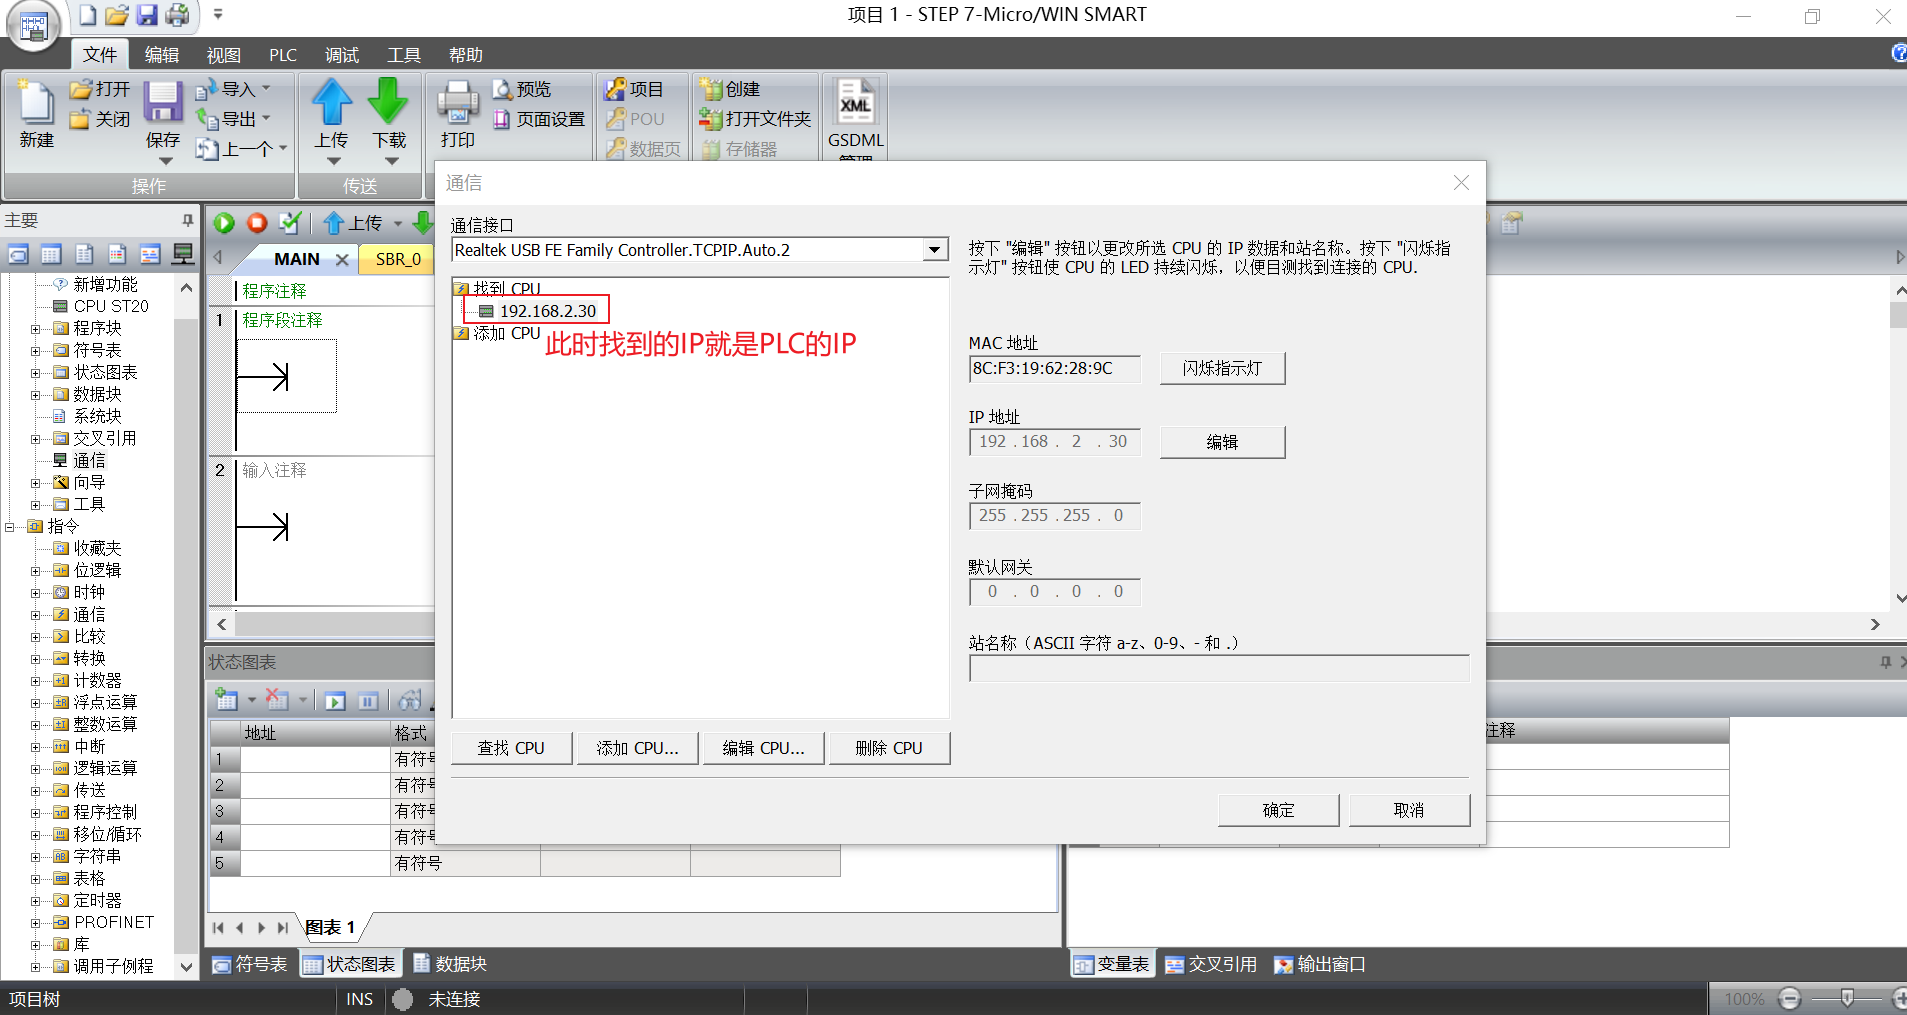The height and width of the screenshot is (1015, 1907).
Task: Click 页面设置 in the ribbon
Action: 539,119
